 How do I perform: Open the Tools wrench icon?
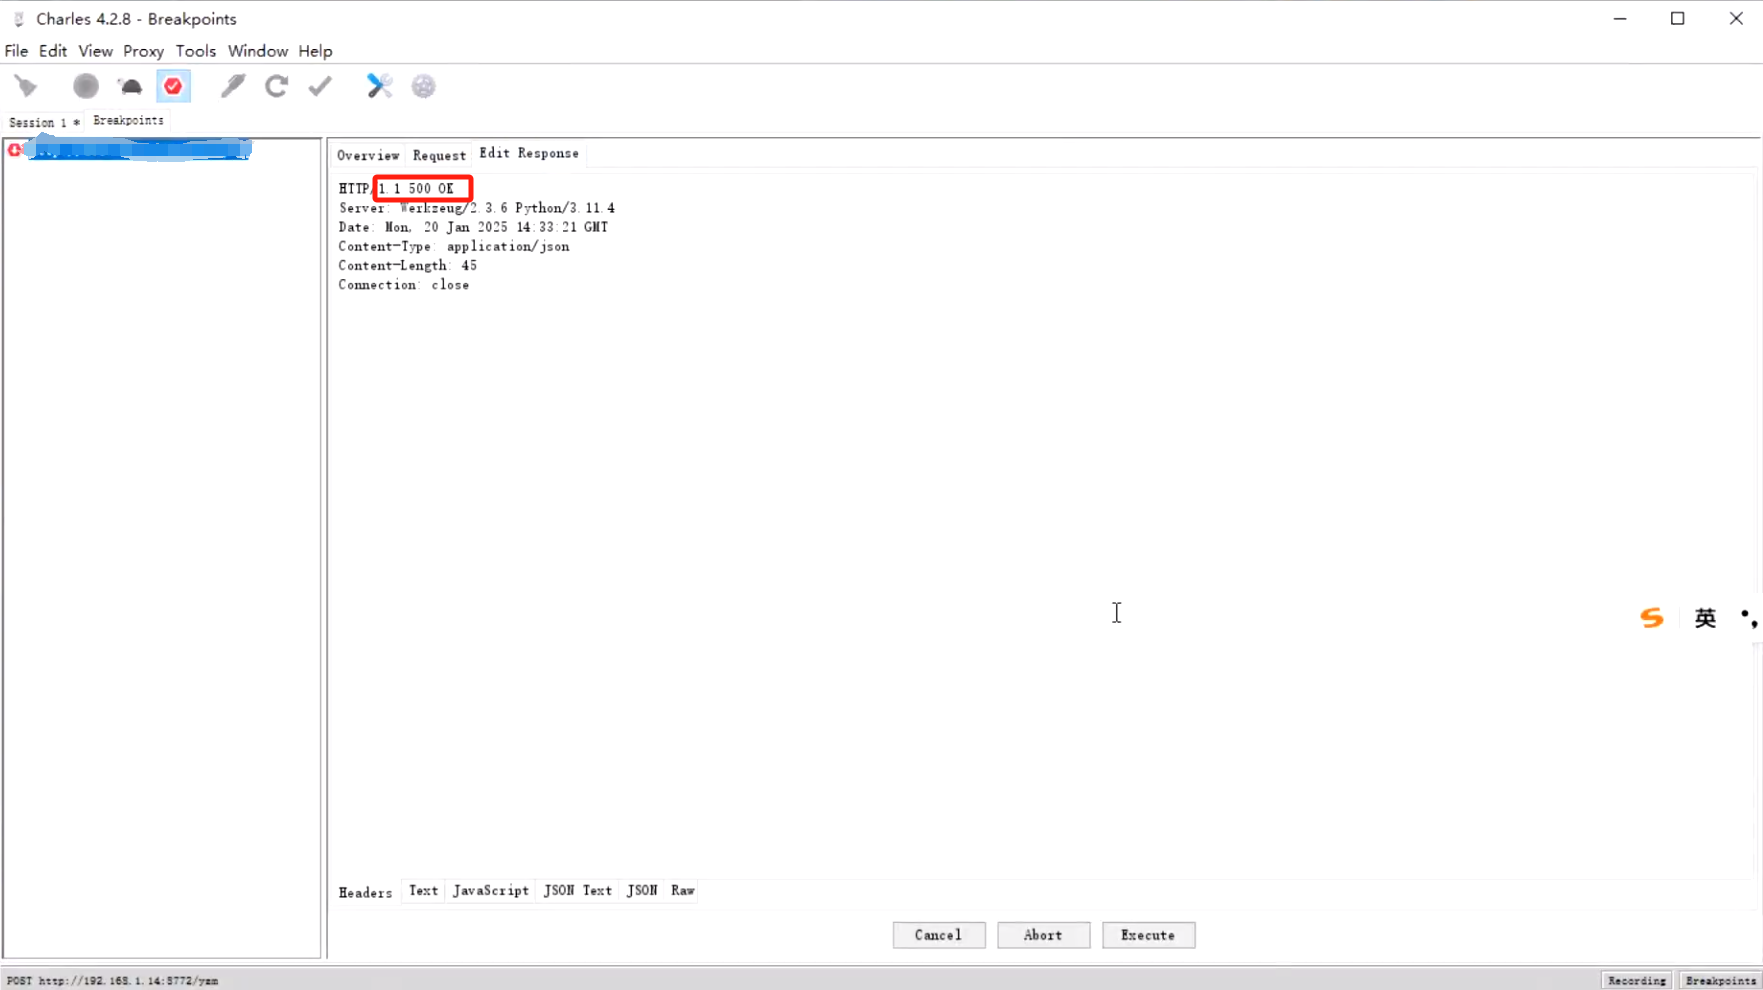click(x=379, y=86)
